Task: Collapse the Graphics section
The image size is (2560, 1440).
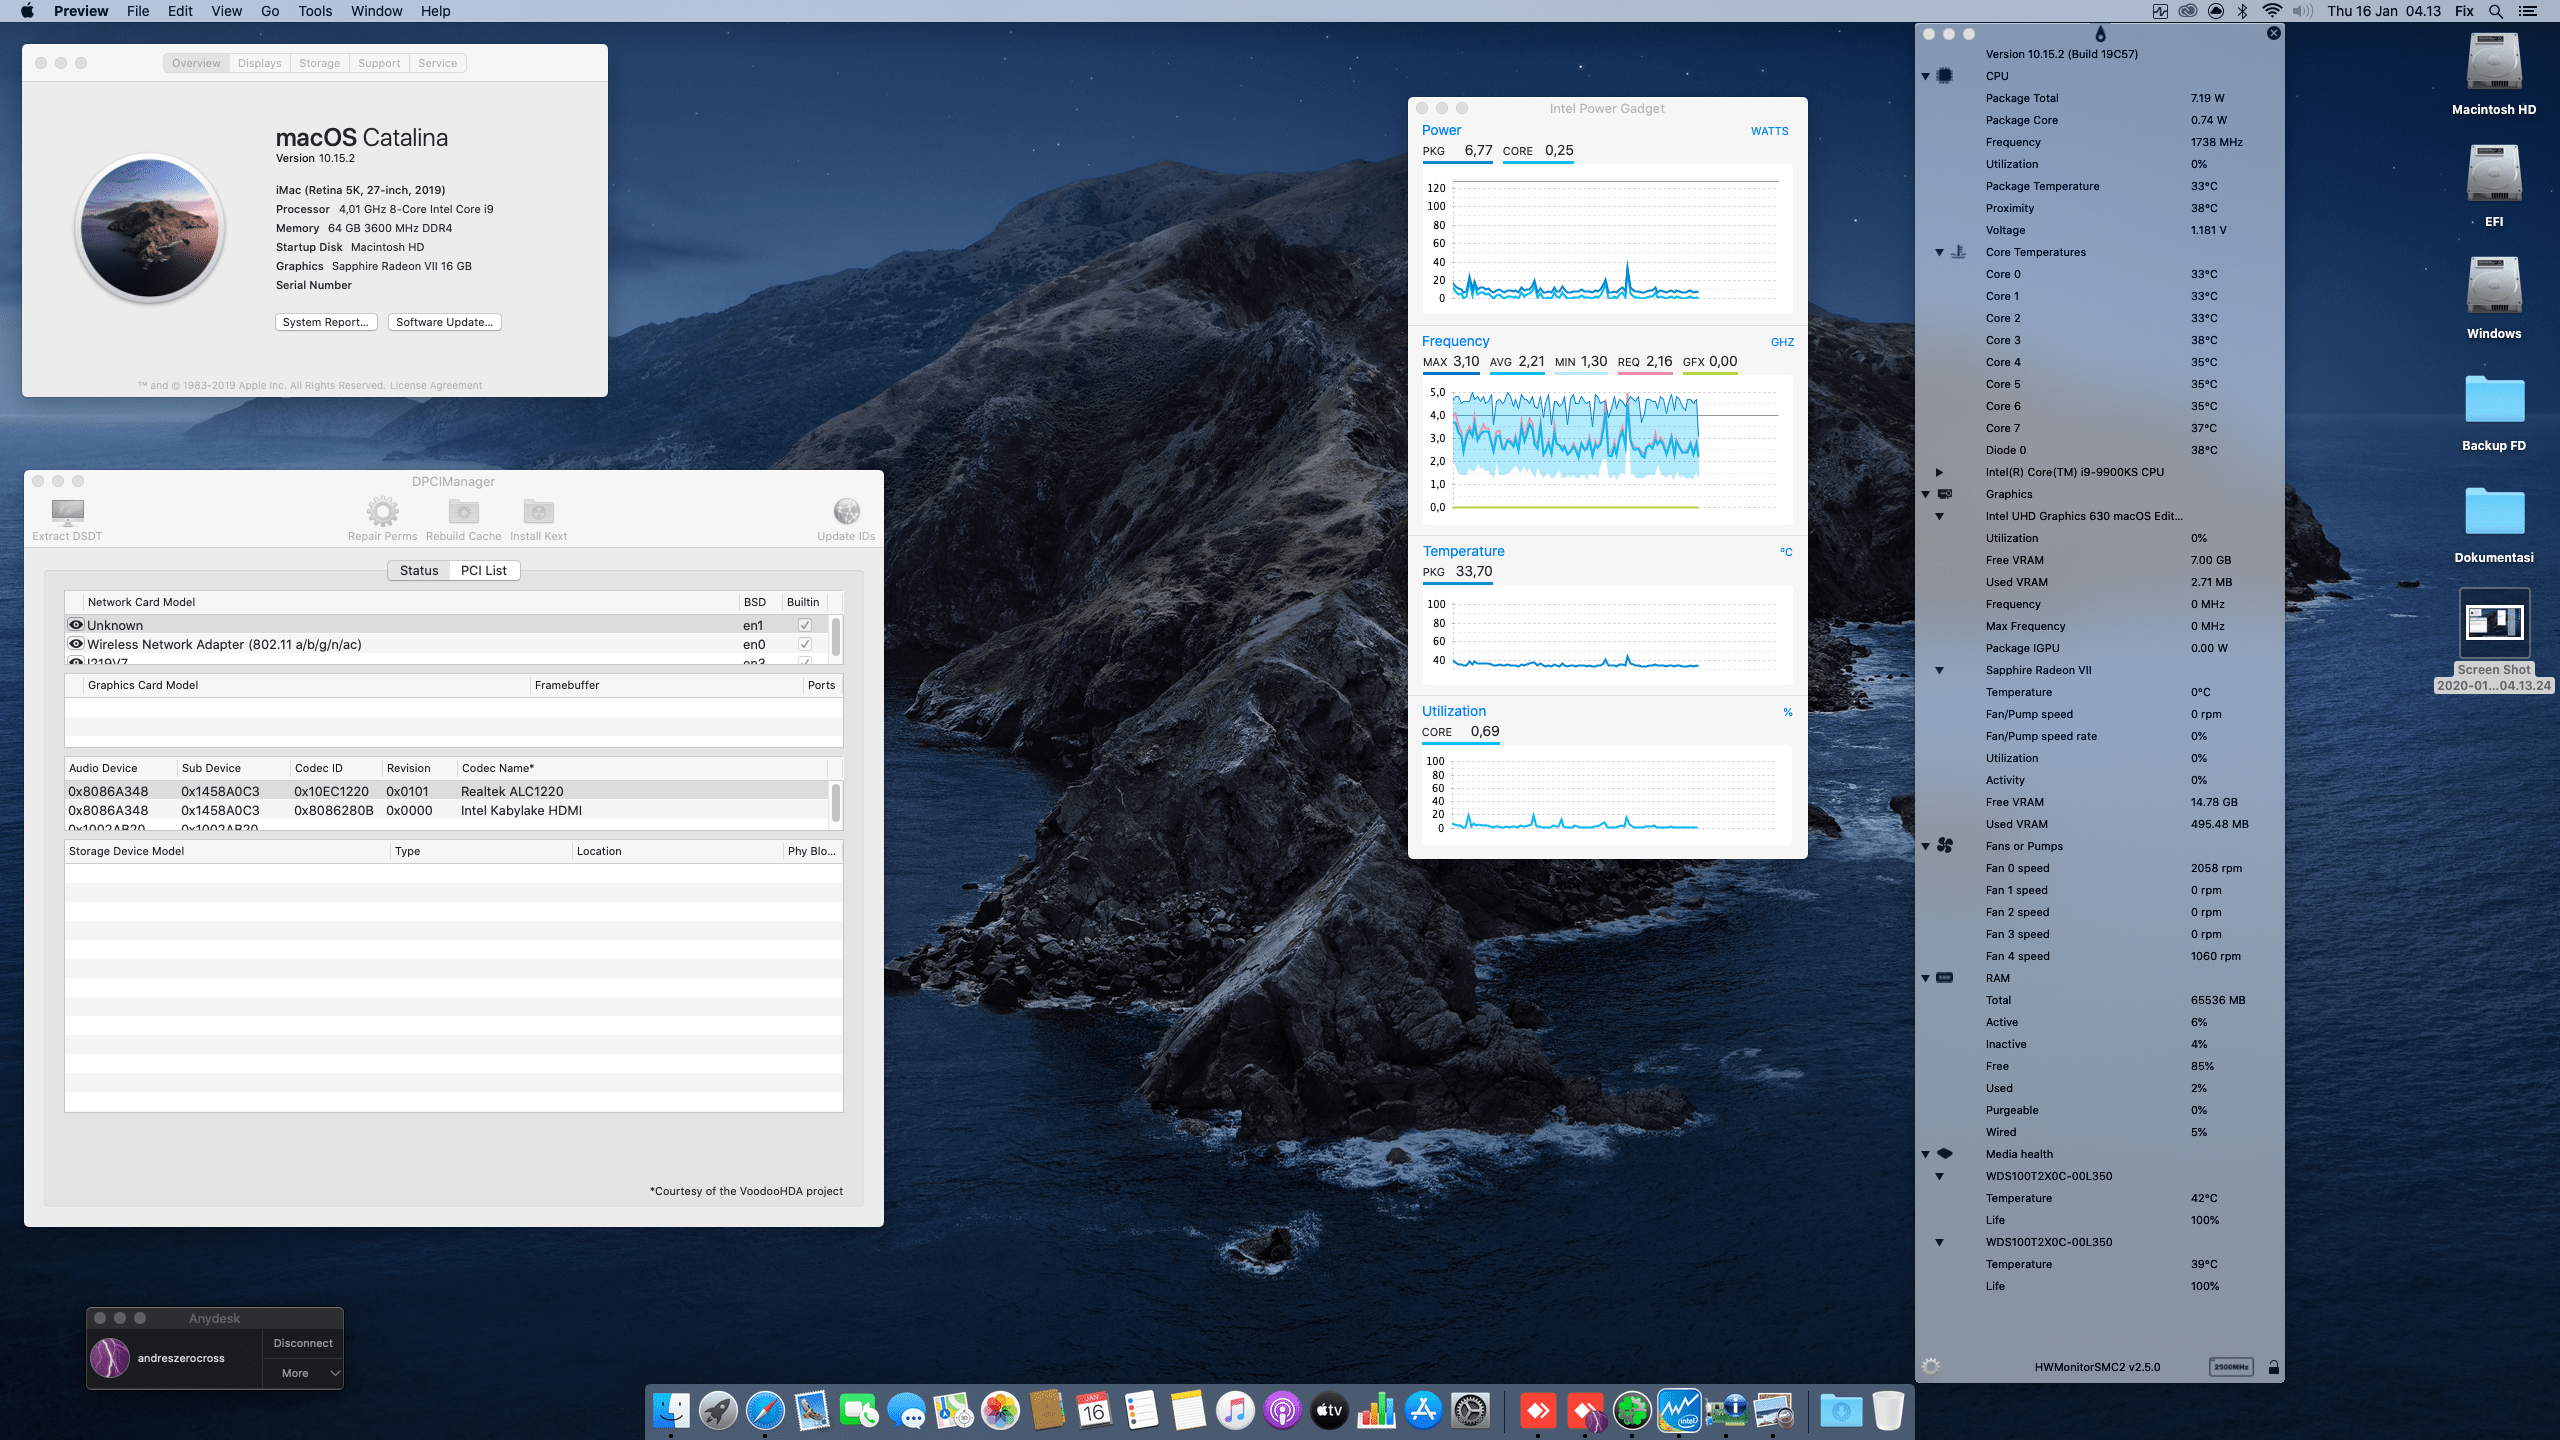Action: click(x=1925, y=494)
